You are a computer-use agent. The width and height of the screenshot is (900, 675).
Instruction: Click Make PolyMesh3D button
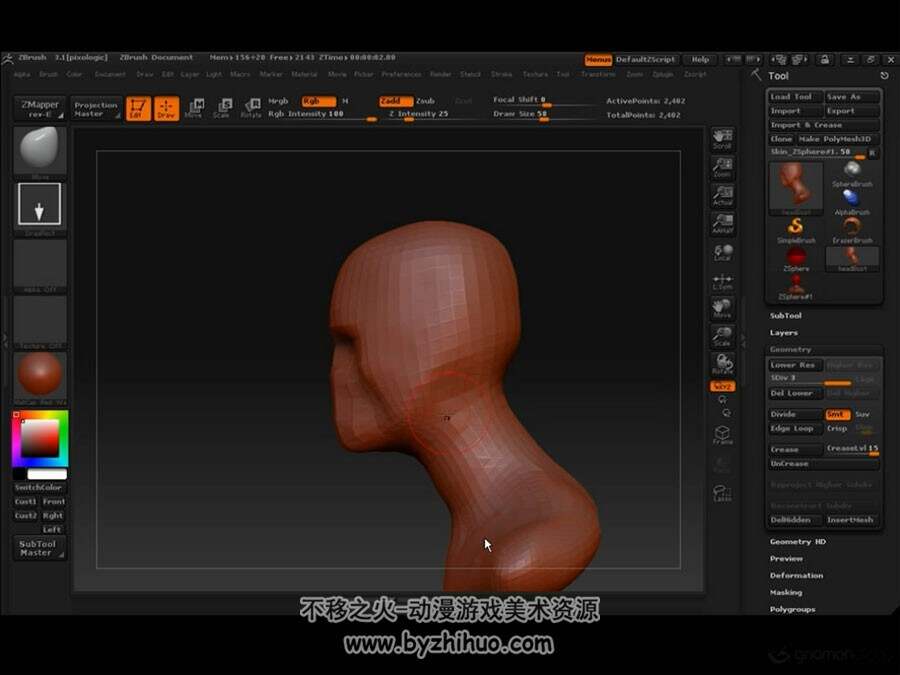pyautogui.click(x=837, y=139)
